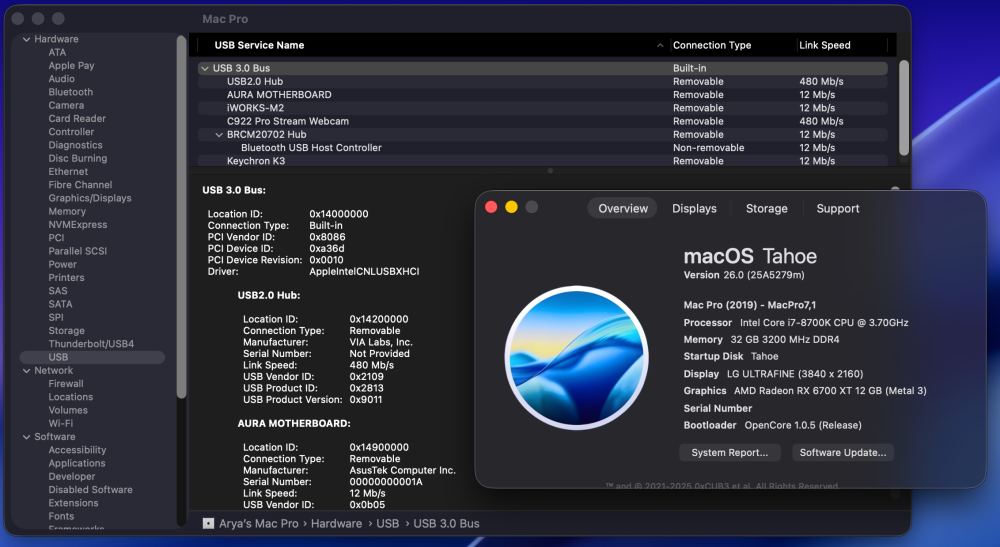Close the About This Mac window
The width and height of the screenshot is (1000, 547).
tap(491, 207)
